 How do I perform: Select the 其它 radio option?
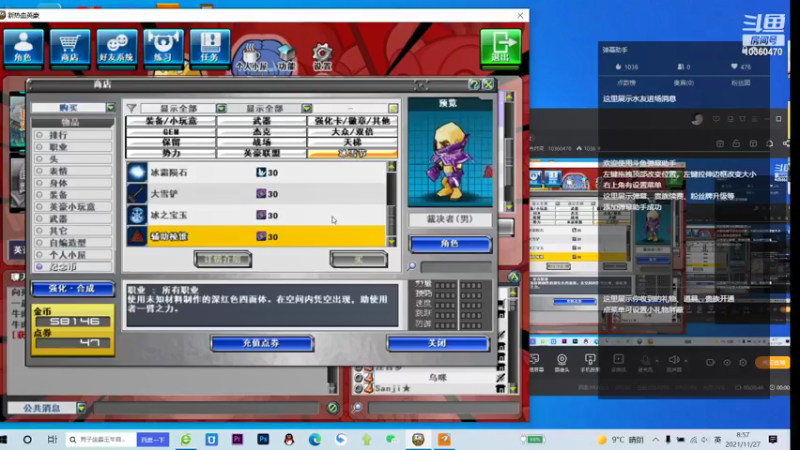click(39, 231)
